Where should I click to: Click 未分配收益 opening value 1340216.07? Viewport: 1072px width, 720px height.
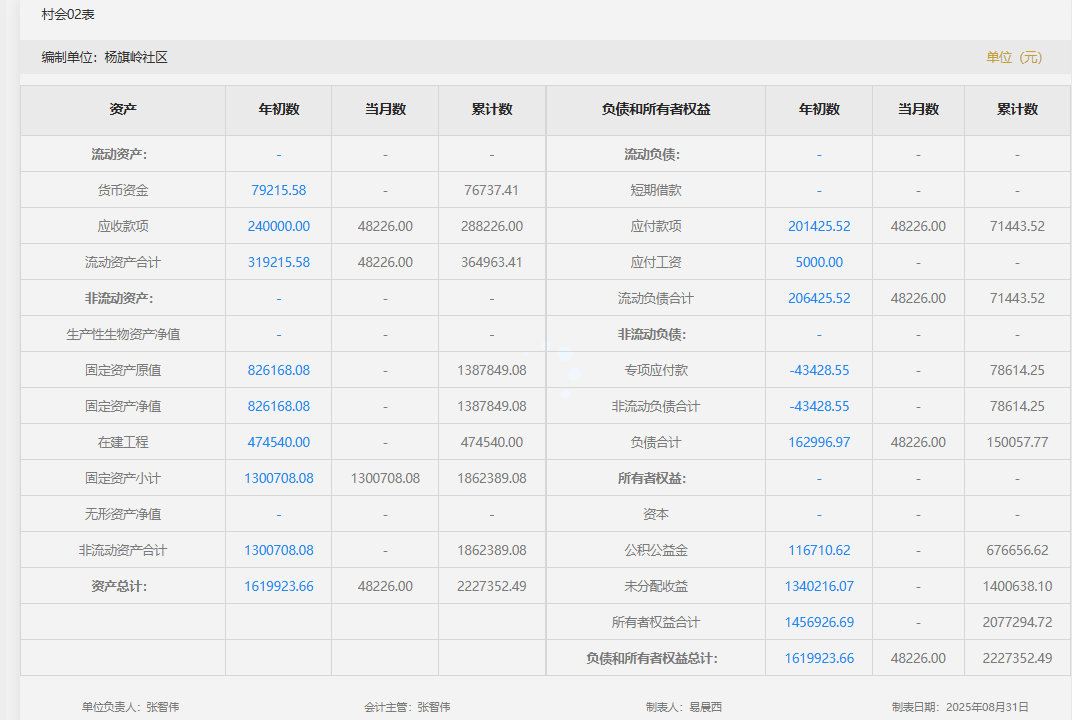819,586
